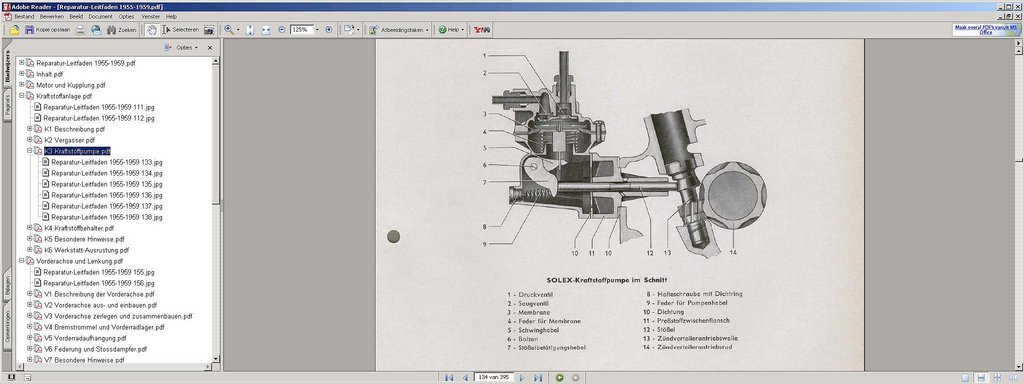
Task: Open the Yahoo toolbar button
Action: click(483, 30)
